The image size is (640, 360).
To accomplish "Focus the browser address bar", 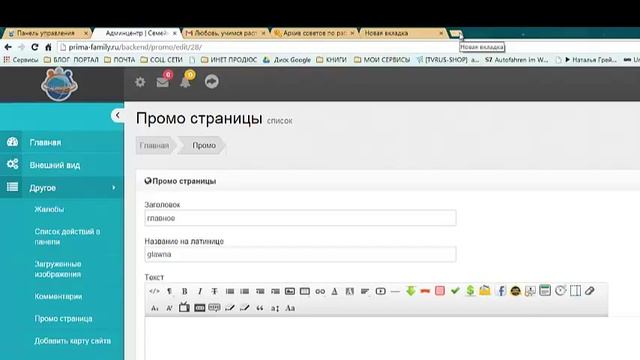I will tap(347, 47).
